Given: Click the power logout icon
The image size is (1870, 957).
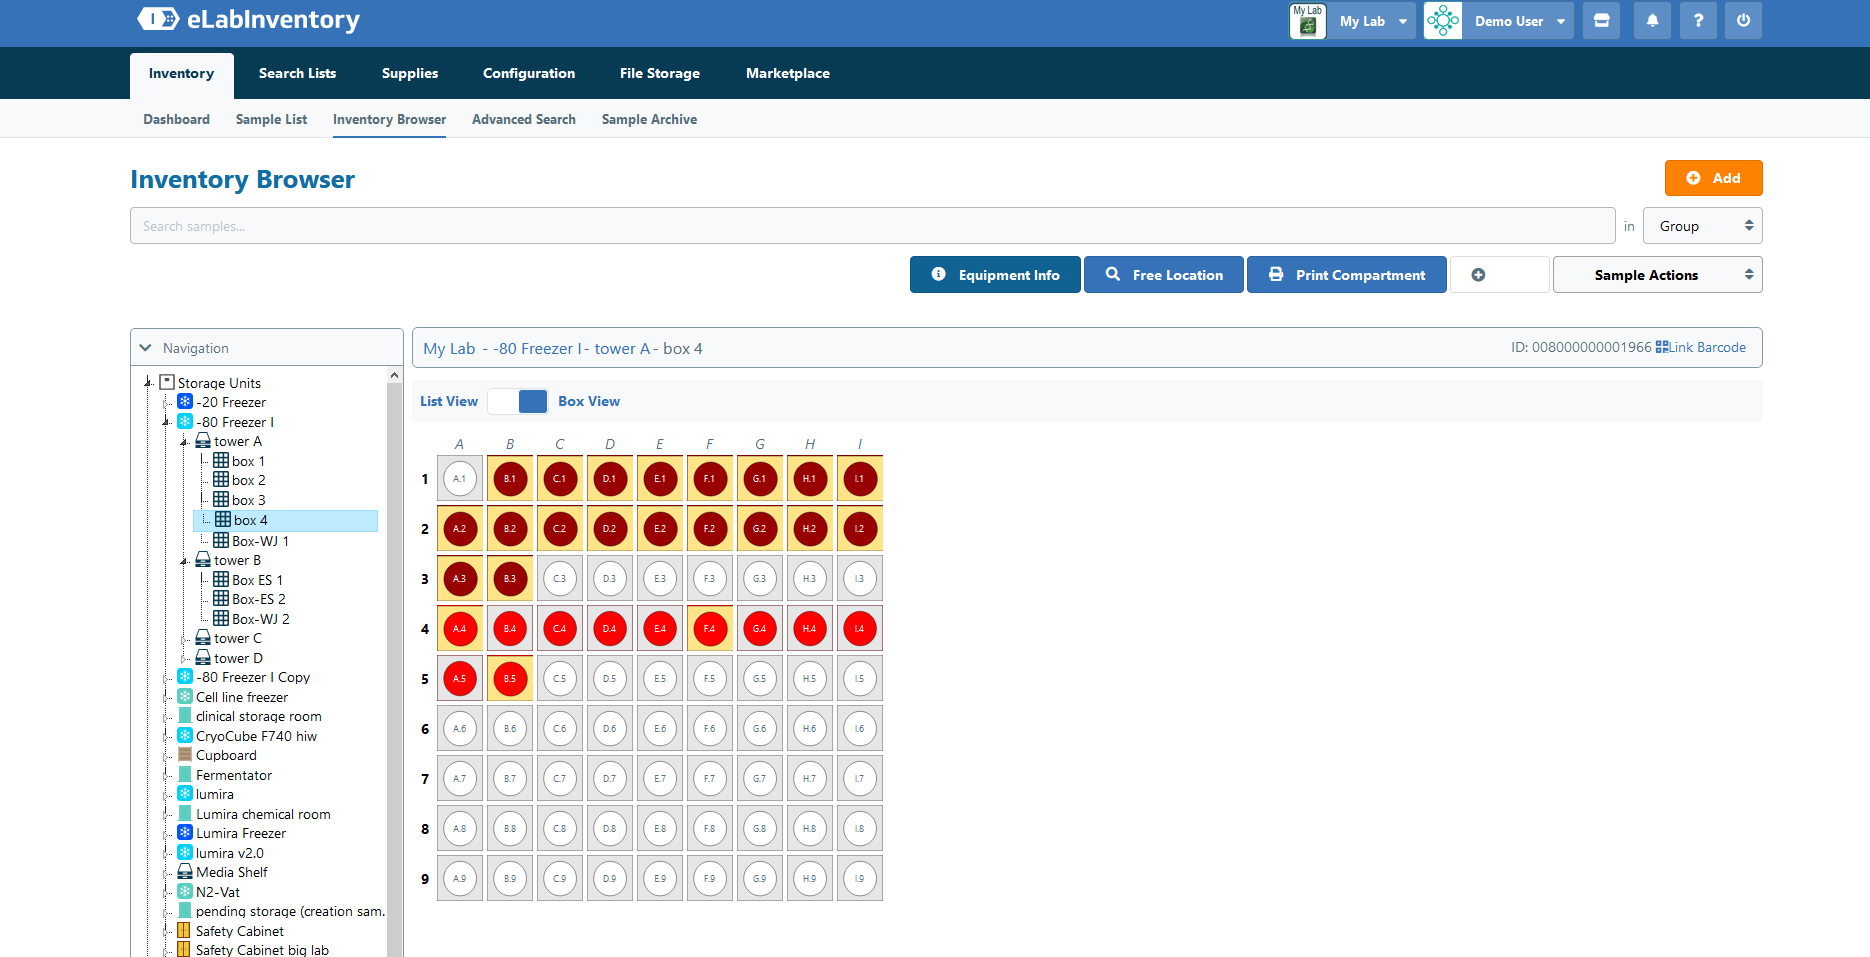Looking at the screenshot, I should tap(1743, 21).
